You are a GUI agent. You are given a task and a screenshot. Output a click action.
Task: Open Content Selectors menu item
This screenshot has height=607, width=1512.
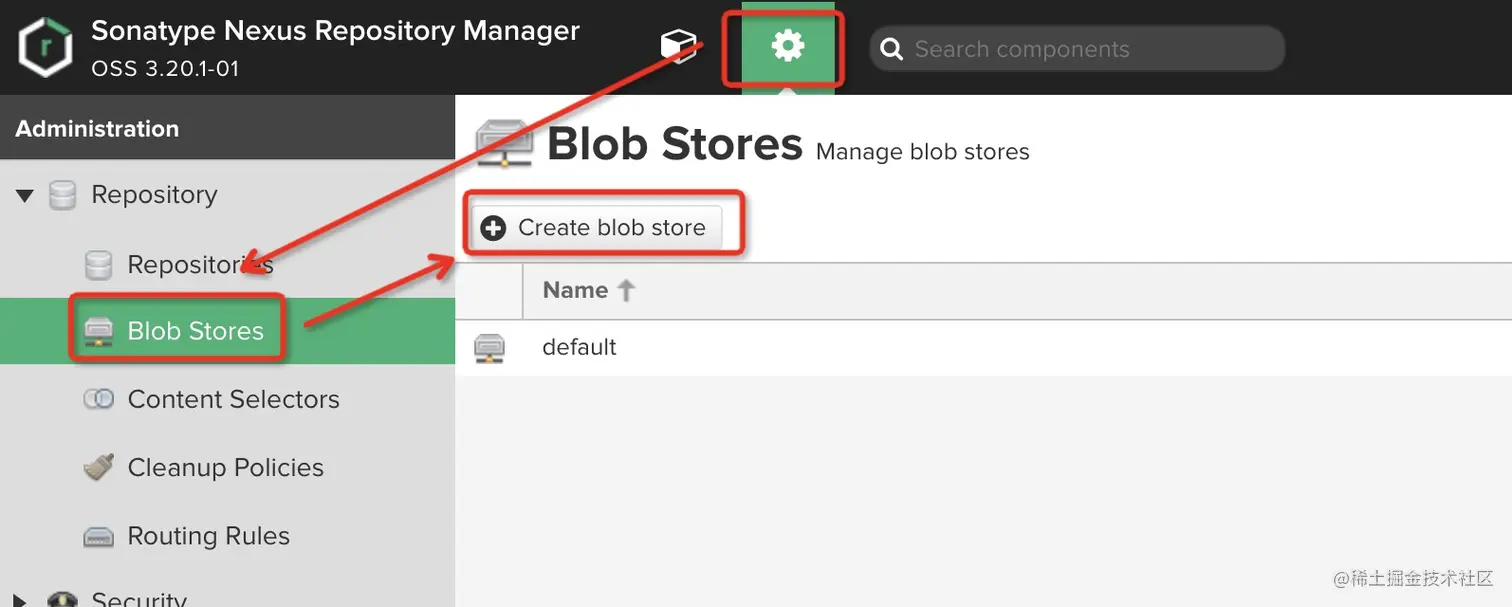(x=234, y=399)
